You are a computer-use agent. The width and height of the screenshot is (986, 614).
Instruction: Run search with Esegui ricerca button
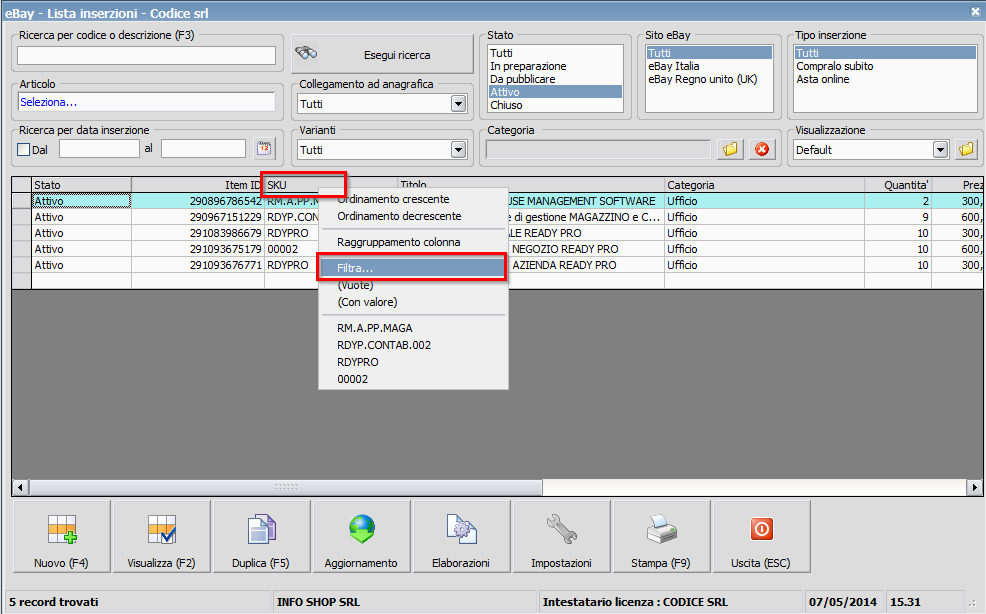(382, 54)
